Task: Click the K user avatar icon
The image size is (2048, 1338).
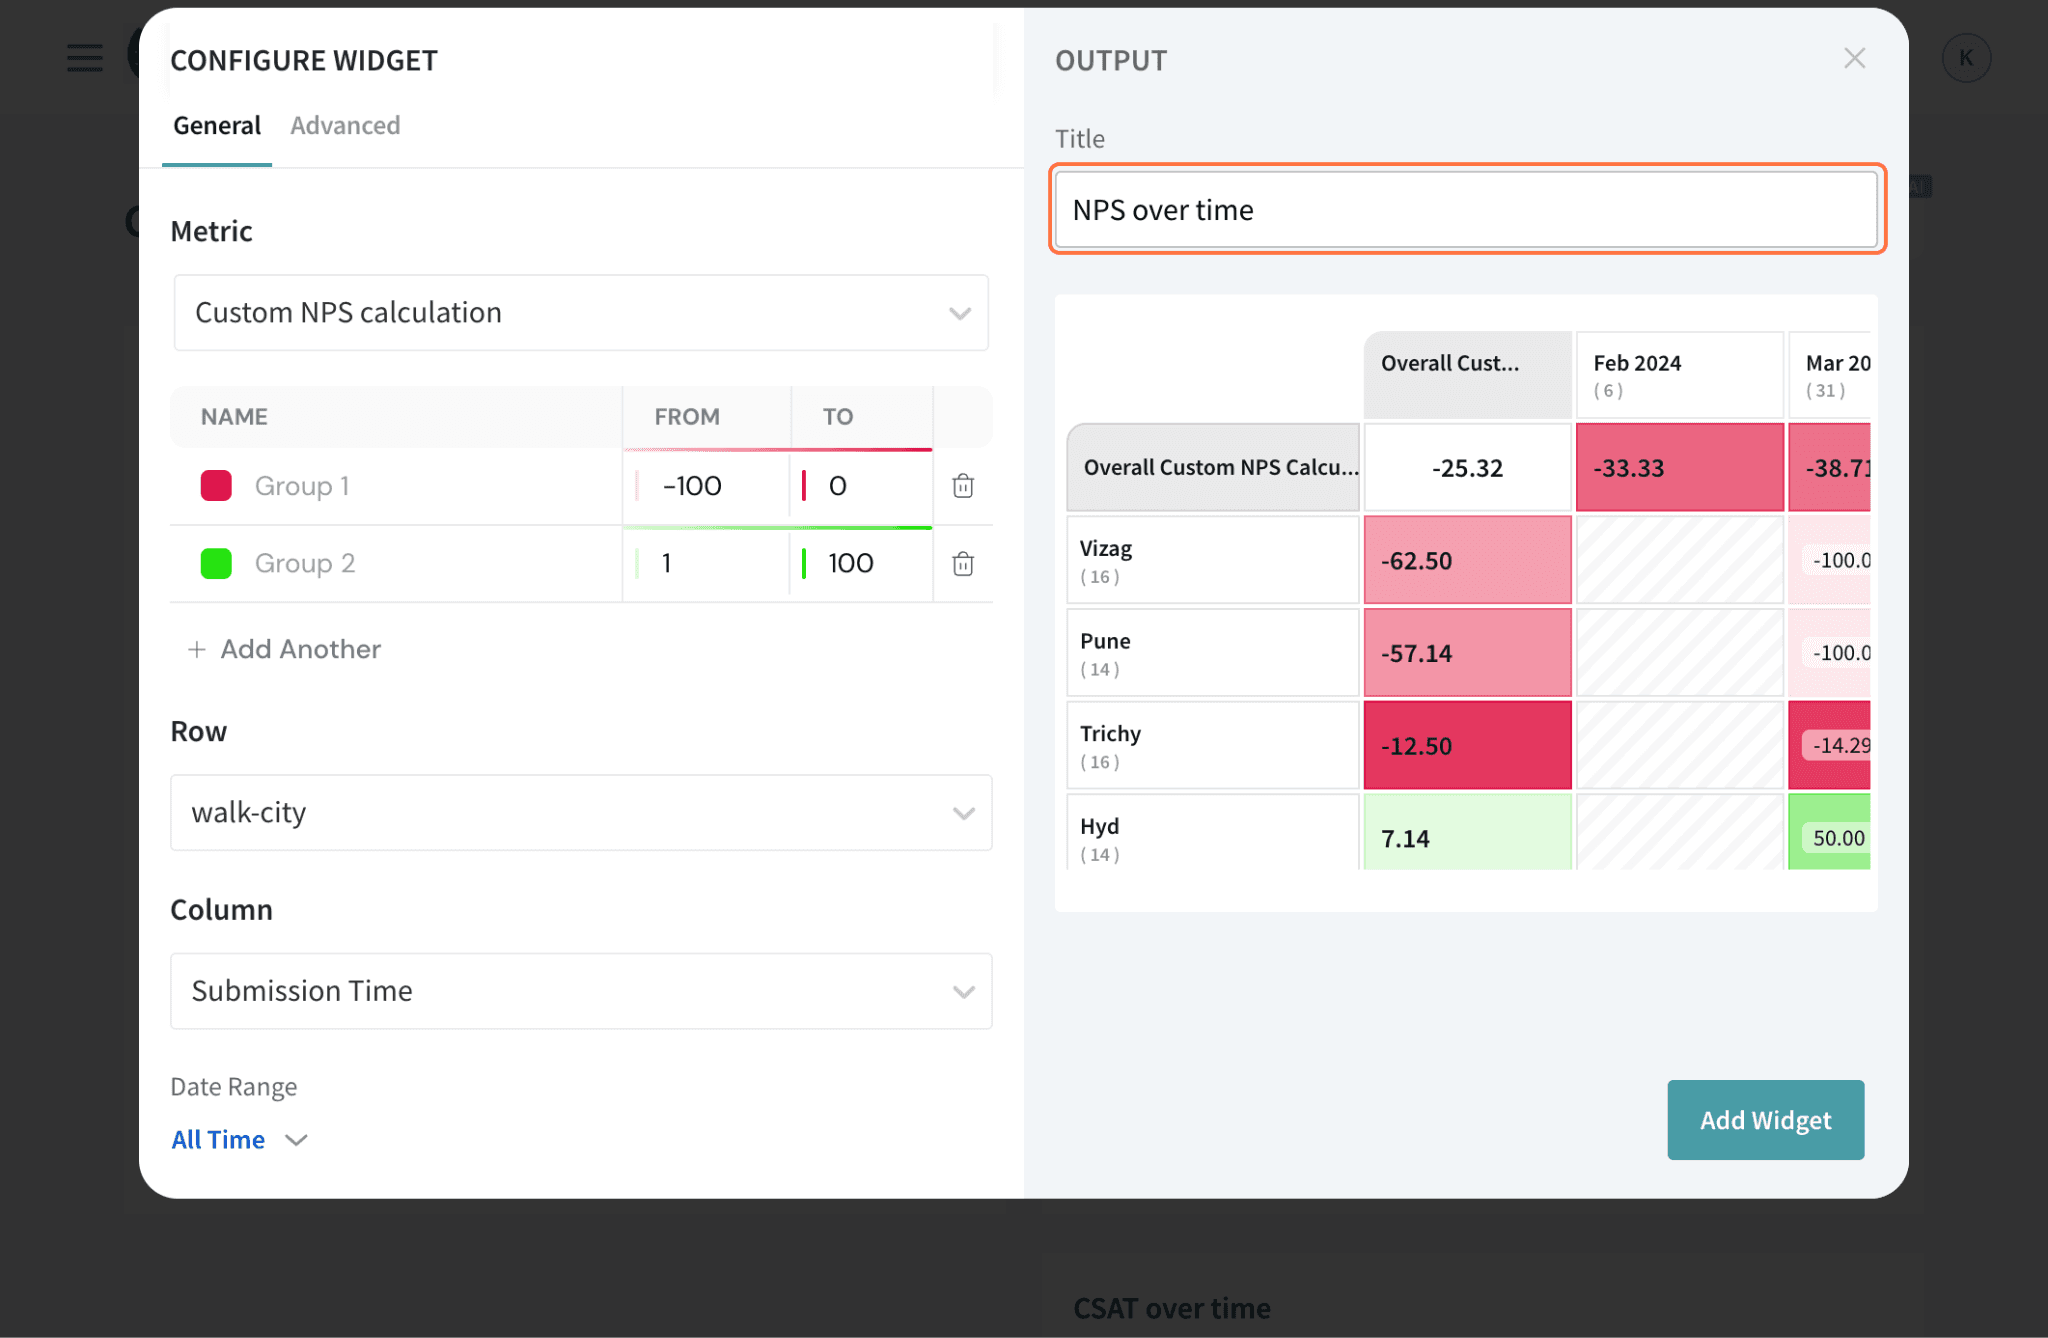Action: click(x=1965, y=58)
